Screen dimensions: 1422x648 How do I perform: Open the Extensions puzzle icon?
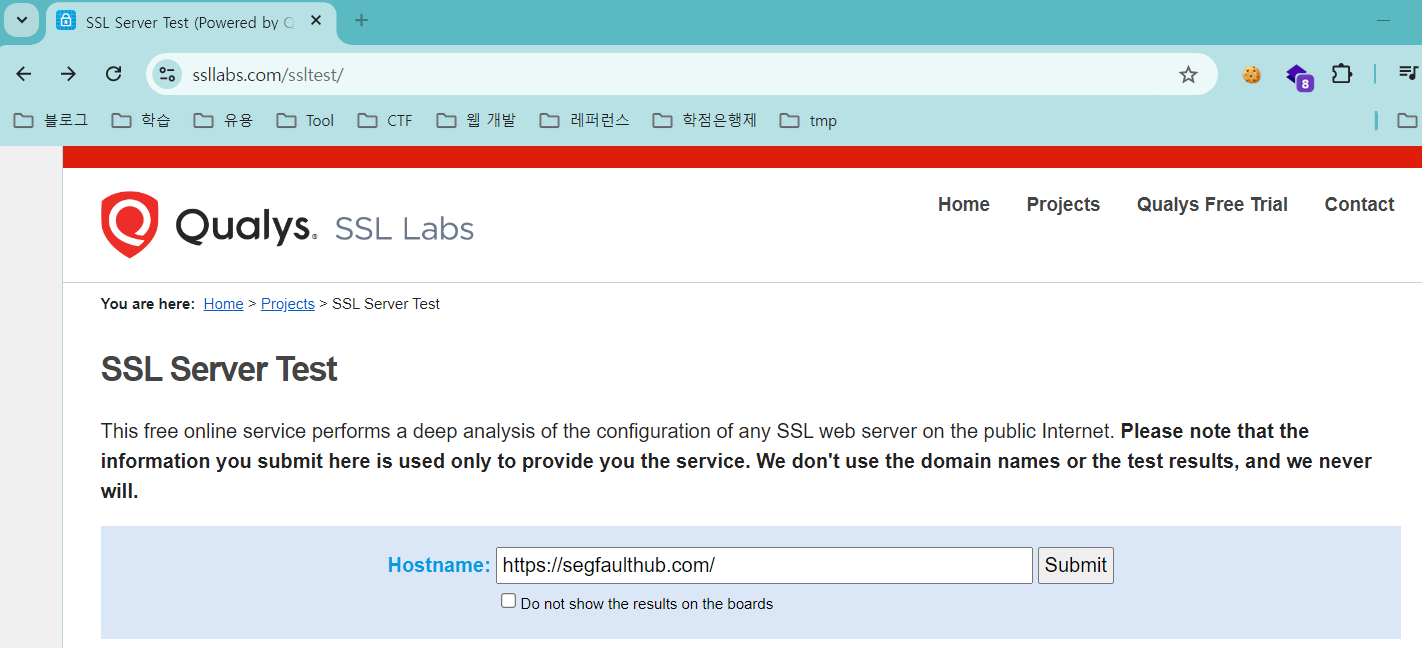point(1342,74)
